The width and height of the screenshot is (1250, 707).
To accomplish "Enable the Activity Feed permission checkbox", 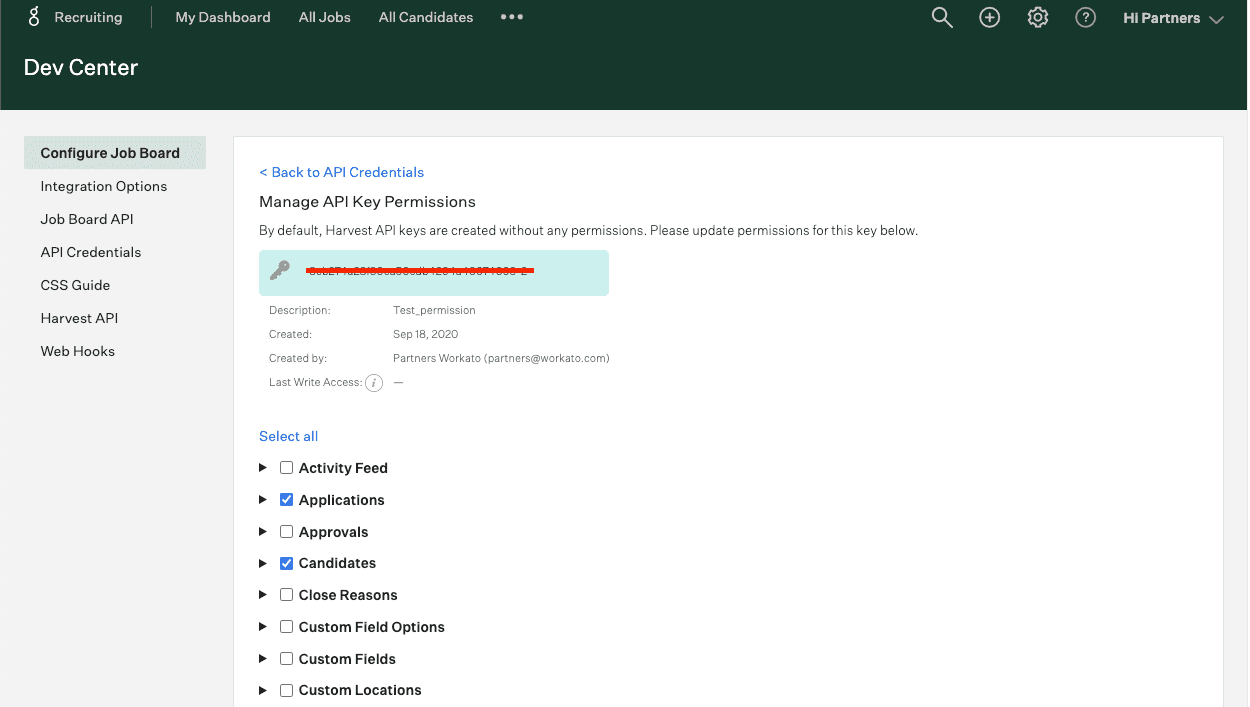I will click(x=286, y=467).
